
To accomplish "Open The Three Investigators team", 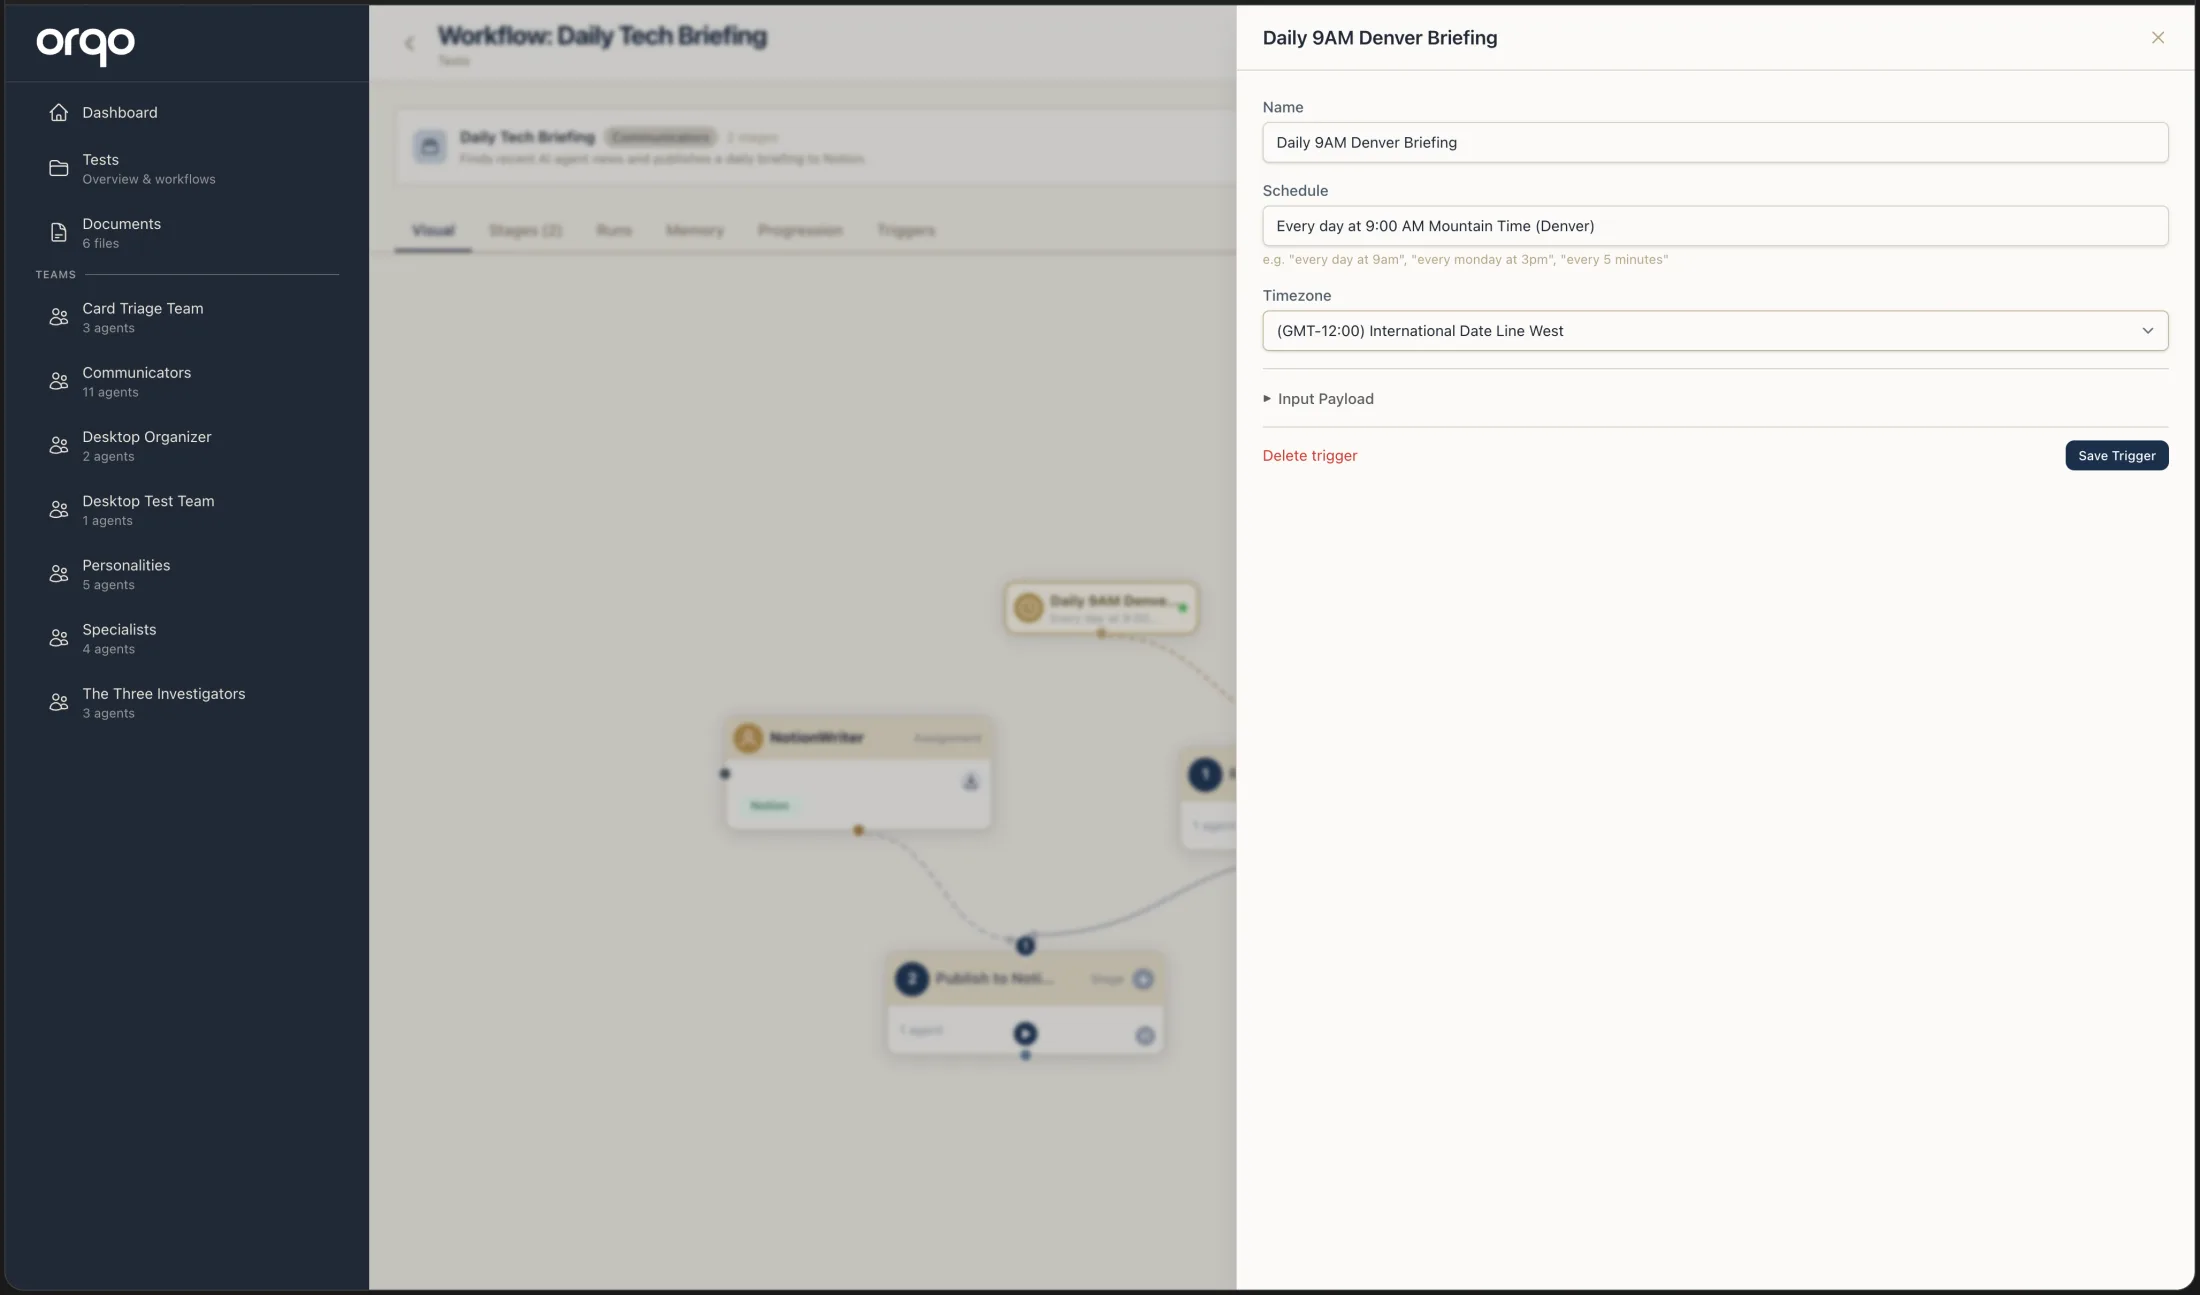I will pyautogui.click(x=186, y=702).
